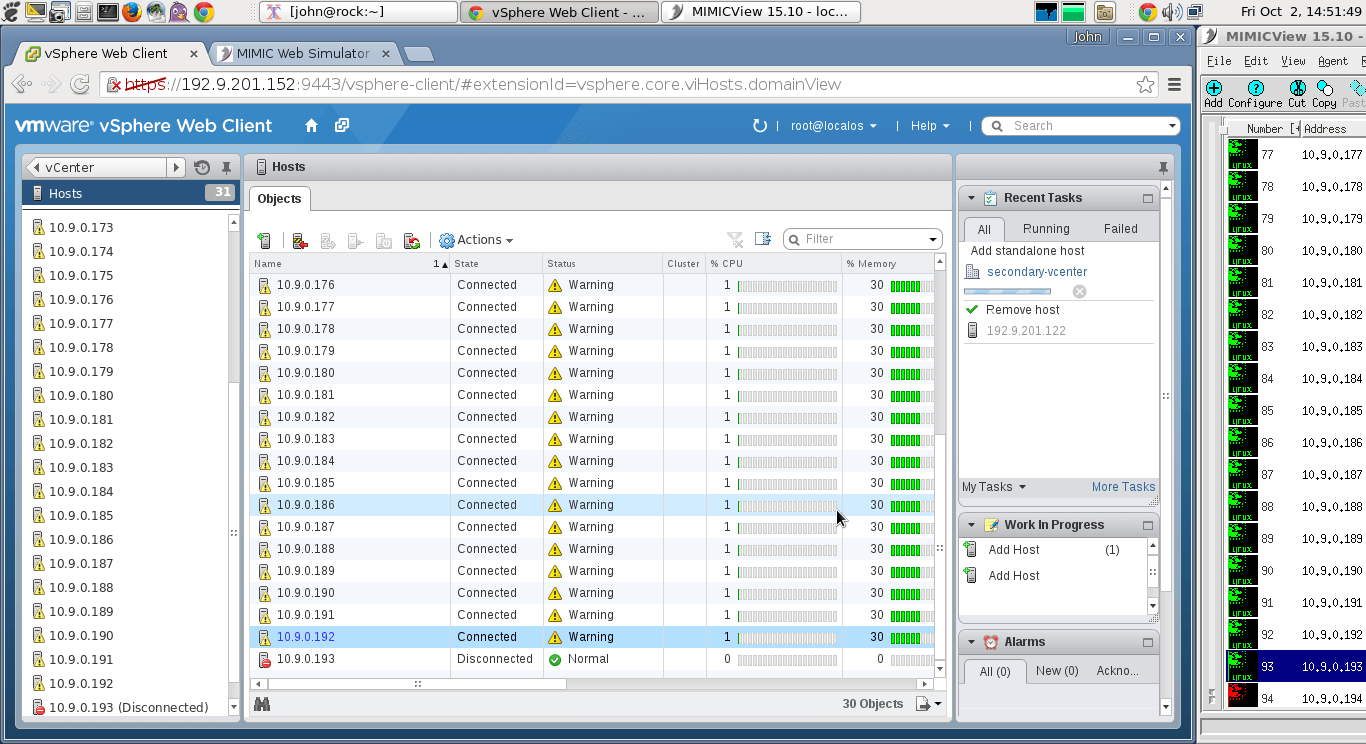The image size is (1366, 744).
Task: Launch terminal from top panel icon
Action: tap(108, 12)
